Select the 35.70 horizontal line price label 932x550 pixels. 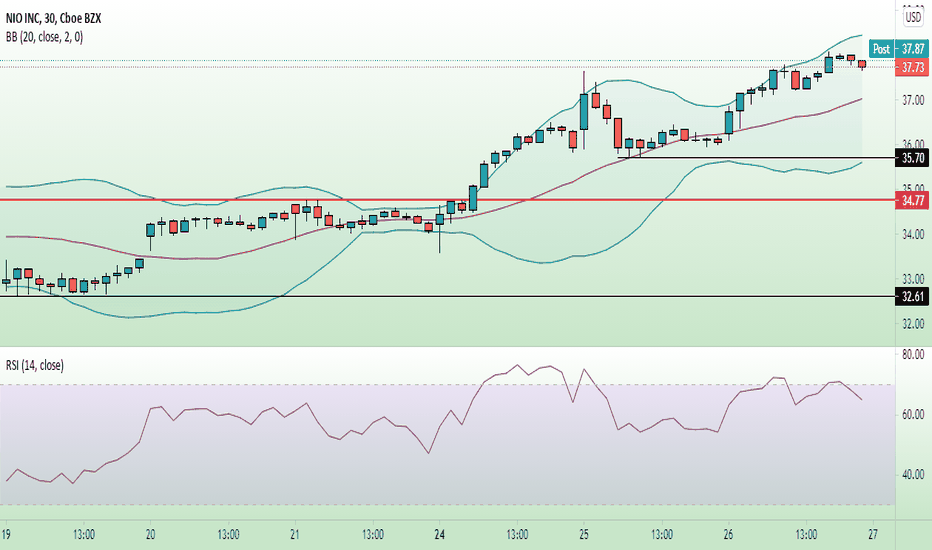[x=912, y=158]
